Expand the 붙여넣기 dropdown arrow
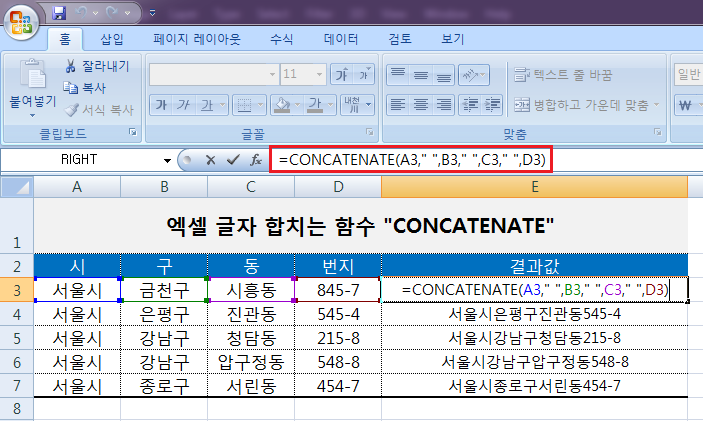 pyautogui.click(x=32, y=116)
